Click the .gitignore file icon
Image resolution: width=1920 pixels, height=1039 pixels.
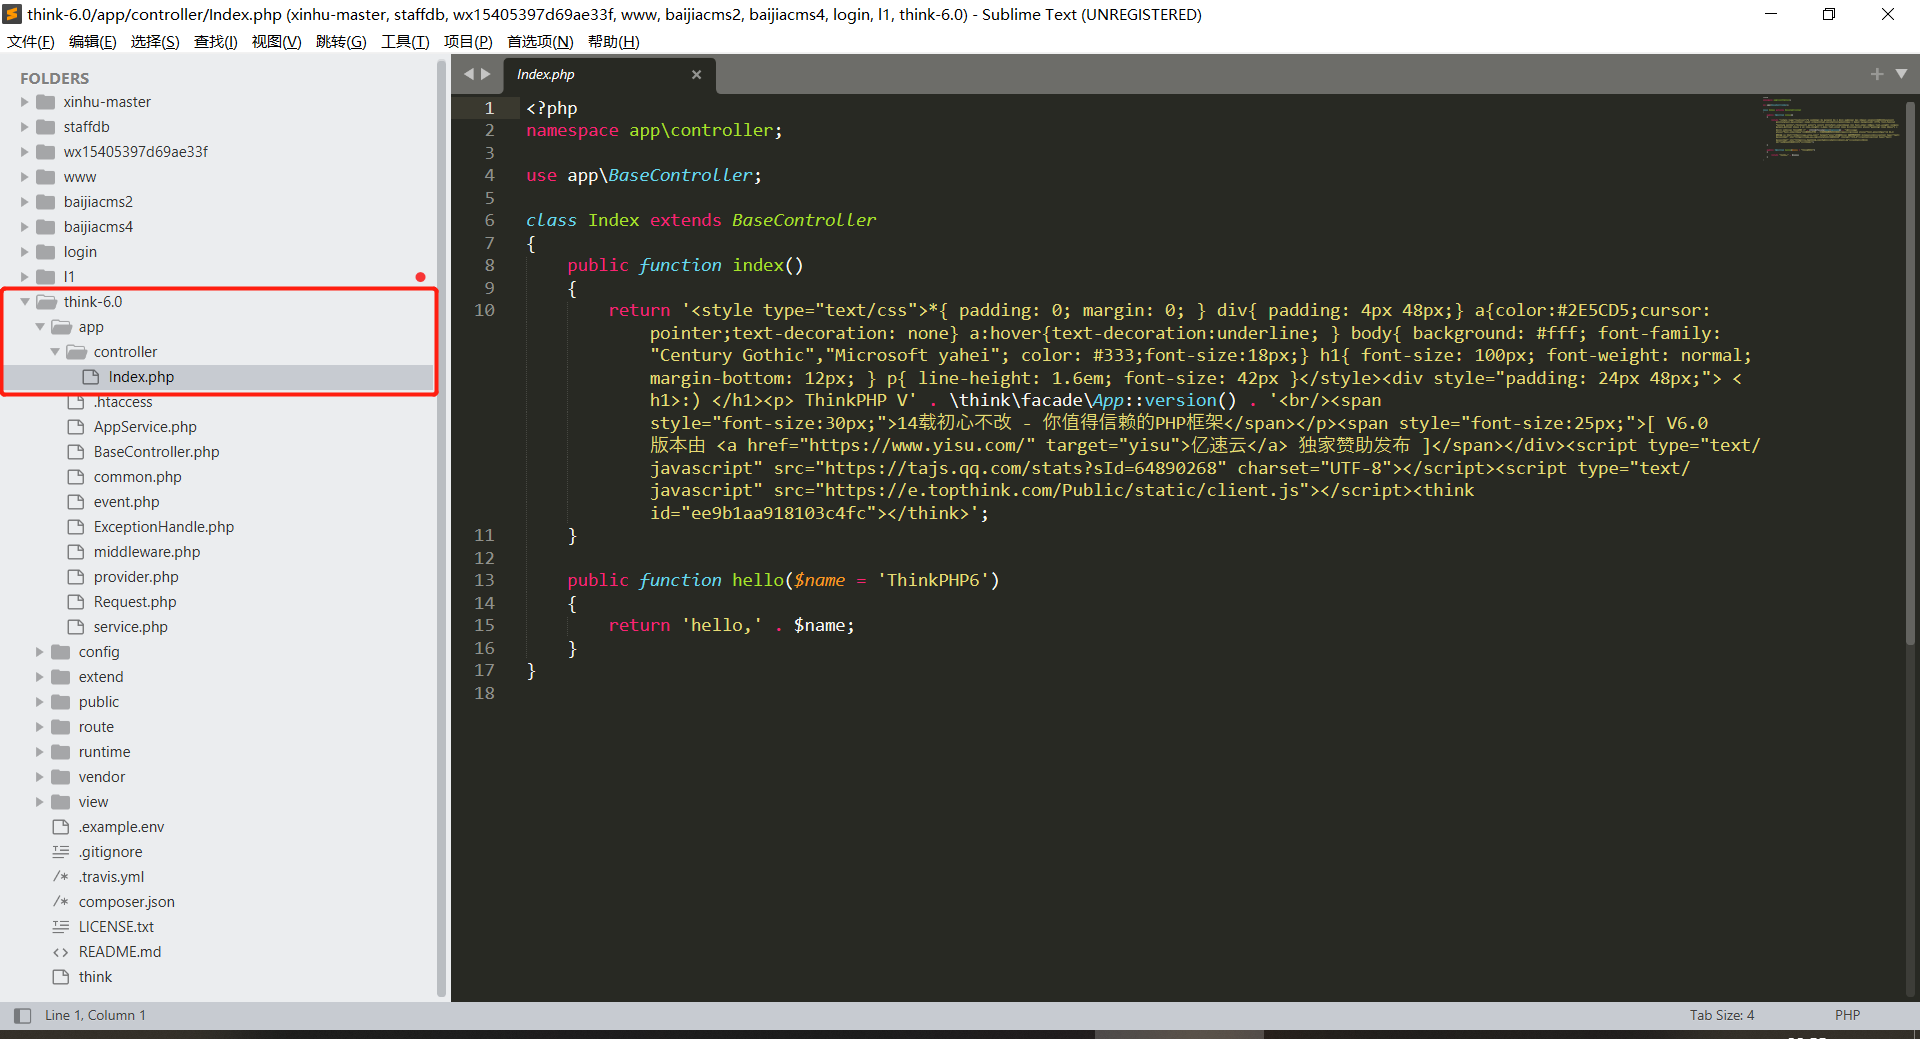pos(61,852)
